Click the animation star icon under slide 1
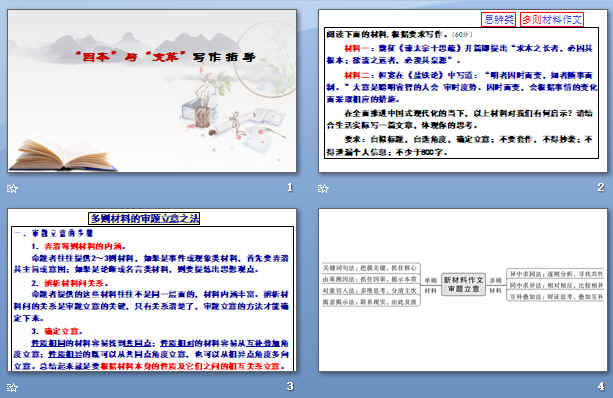613x398 pixels. pos(13,189)
